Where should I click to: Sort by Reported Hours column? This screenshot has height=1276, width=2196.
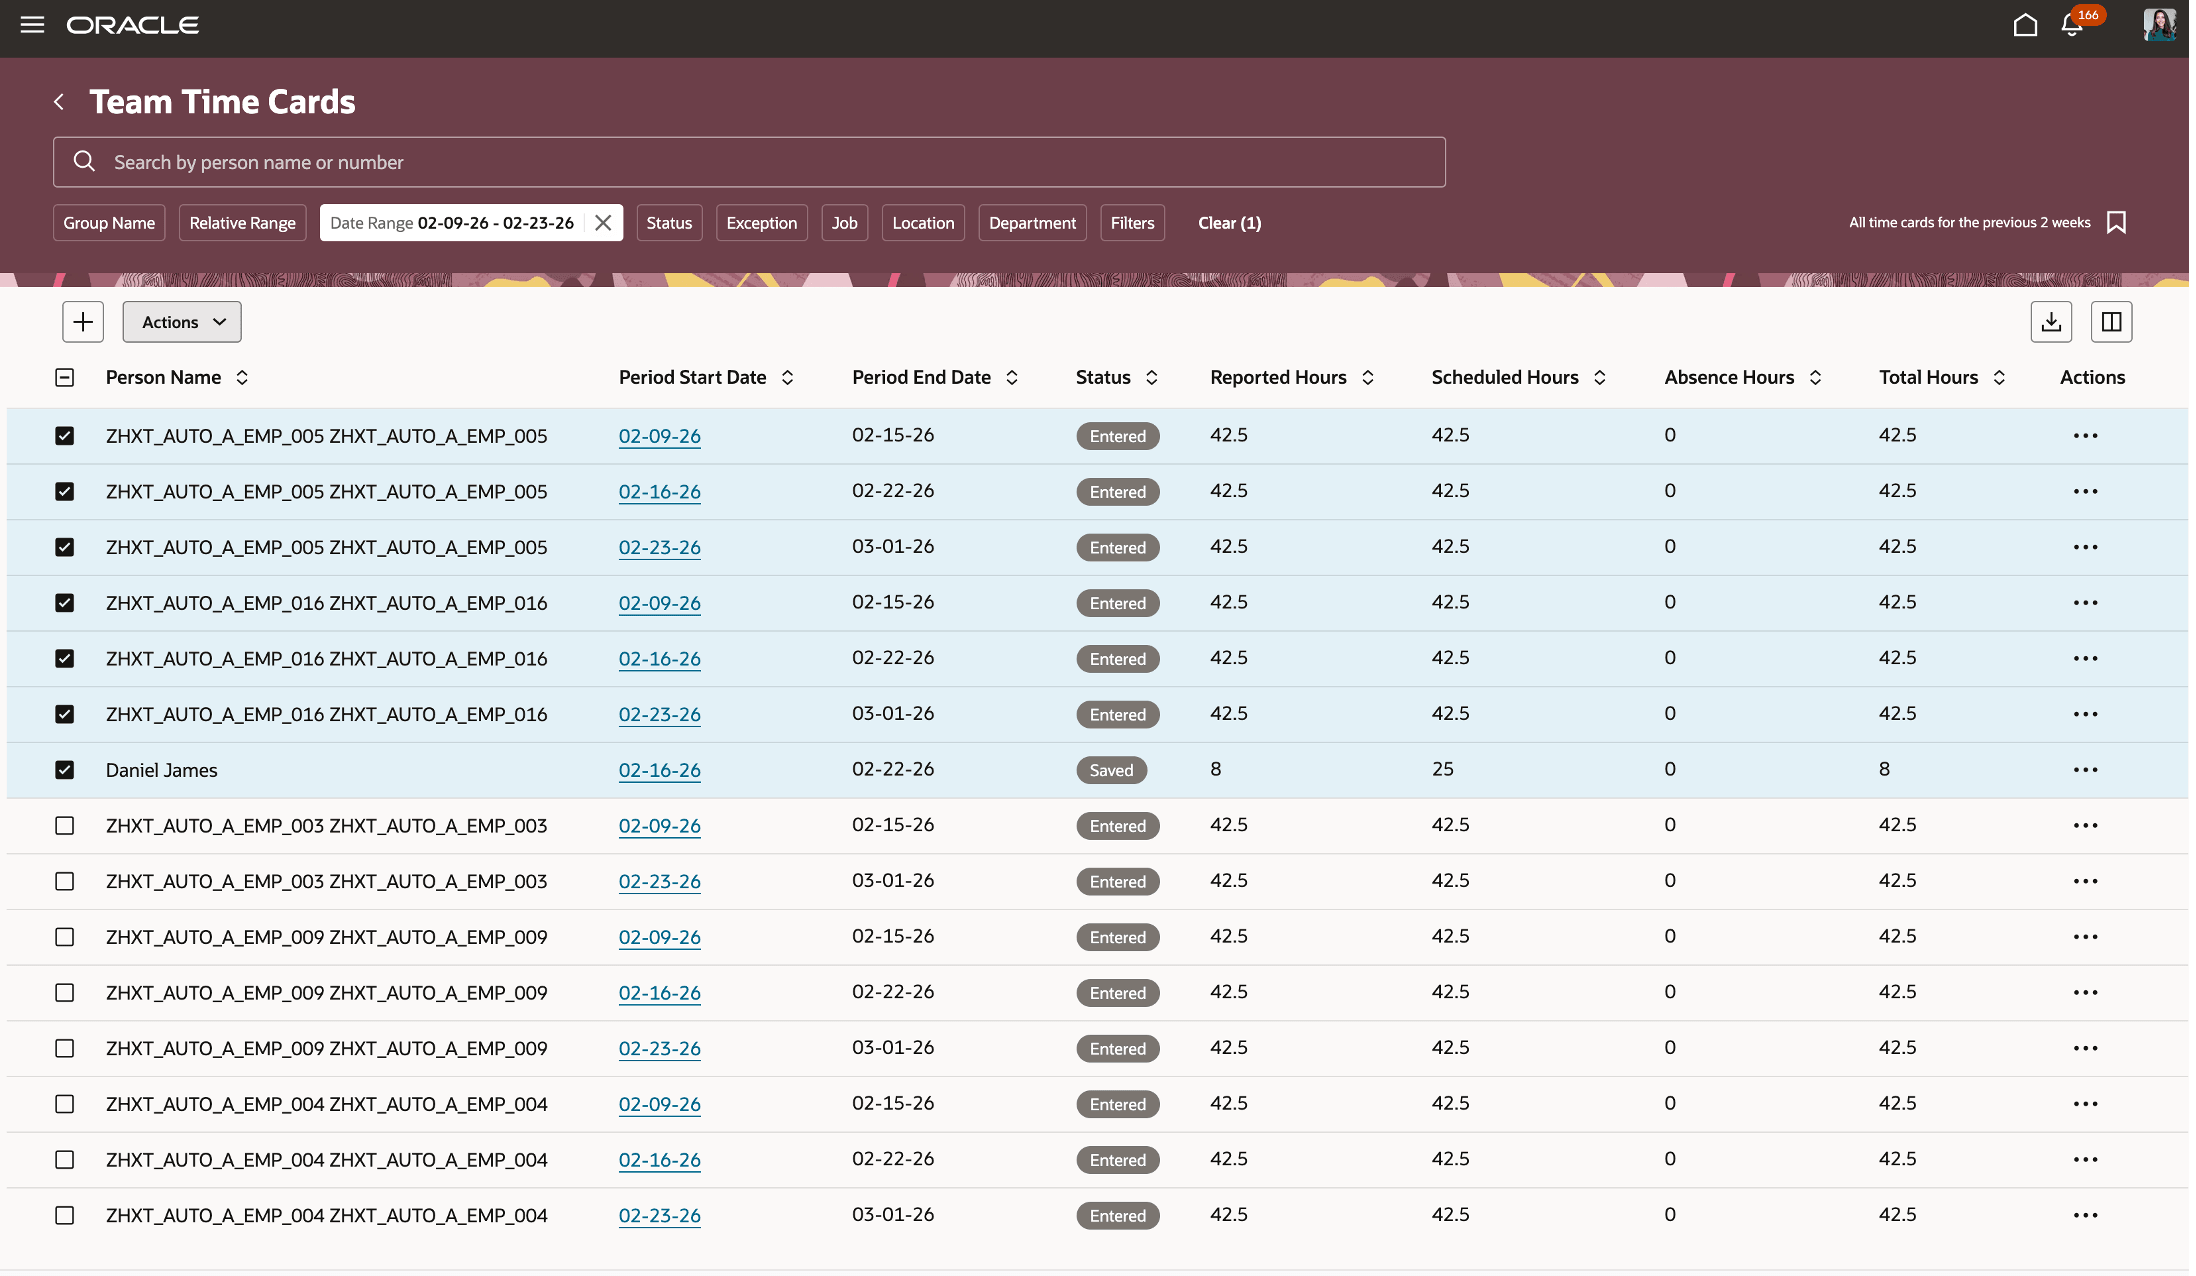point(1367,377)
